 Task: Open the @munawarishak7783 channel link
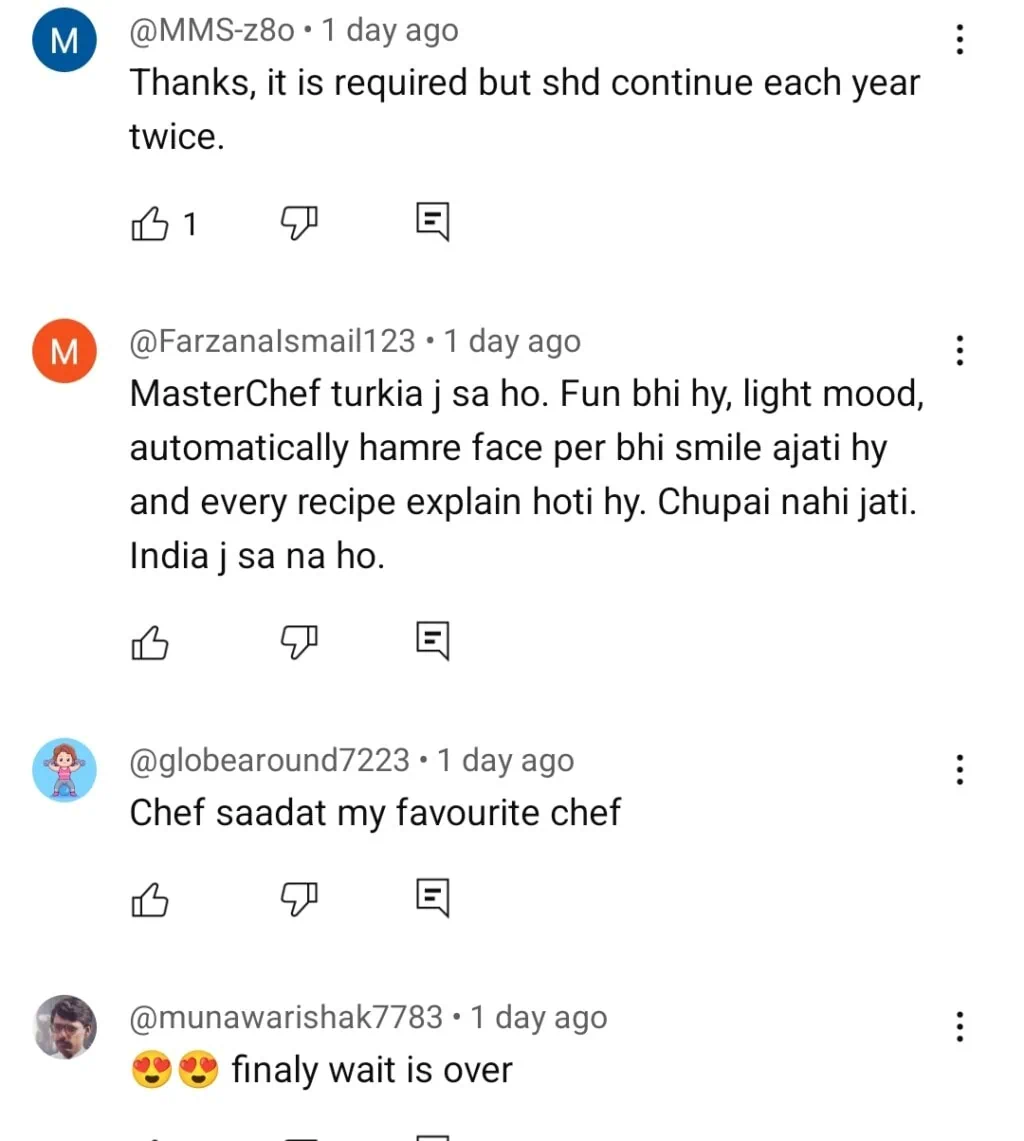286,1018
